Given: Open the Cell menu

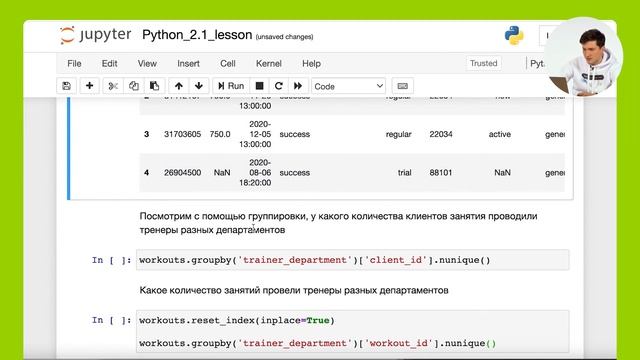Looking at the screenshot, I should coord(228,64).
